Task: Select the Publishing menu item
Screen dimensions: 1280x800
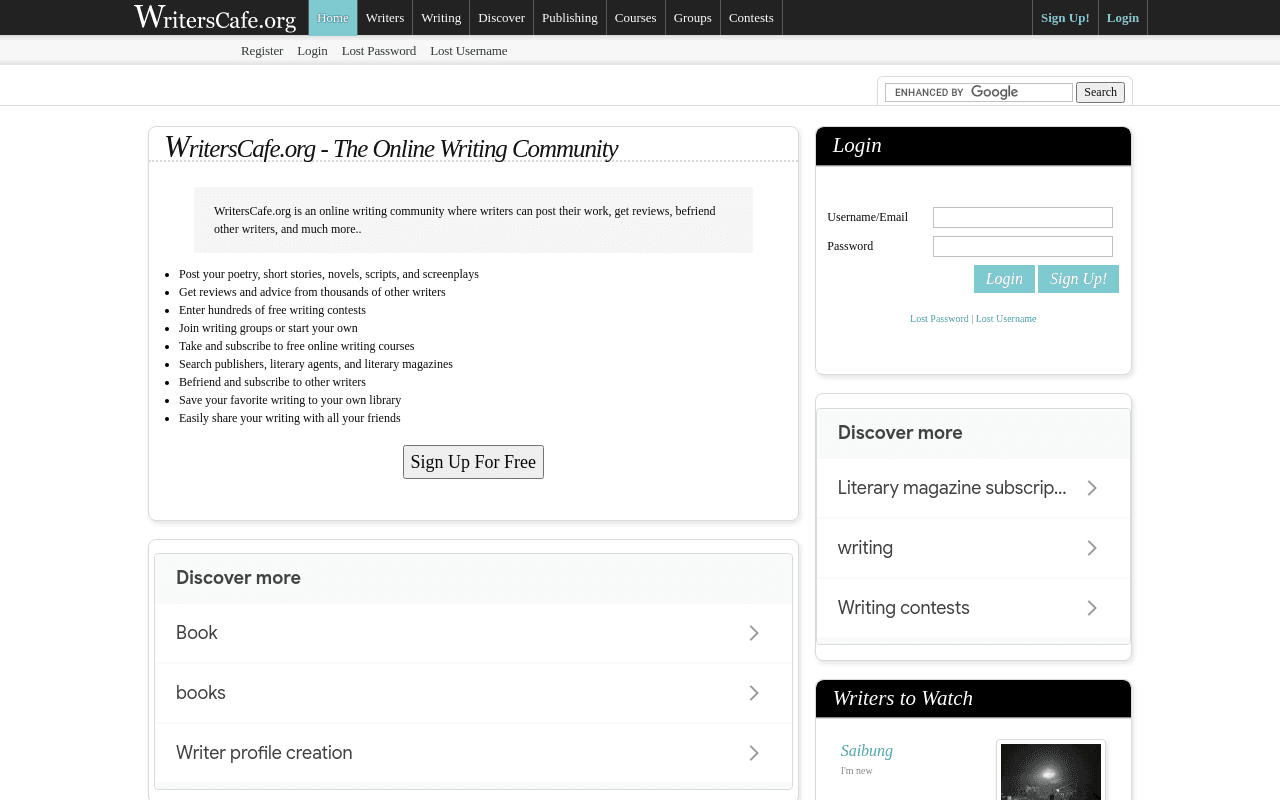Action: 570,17
